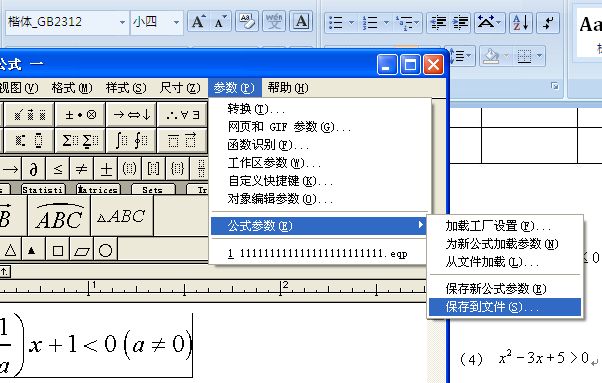Select the summation templates palette
The image size is (602, 383).
click(x=80, y=140)
